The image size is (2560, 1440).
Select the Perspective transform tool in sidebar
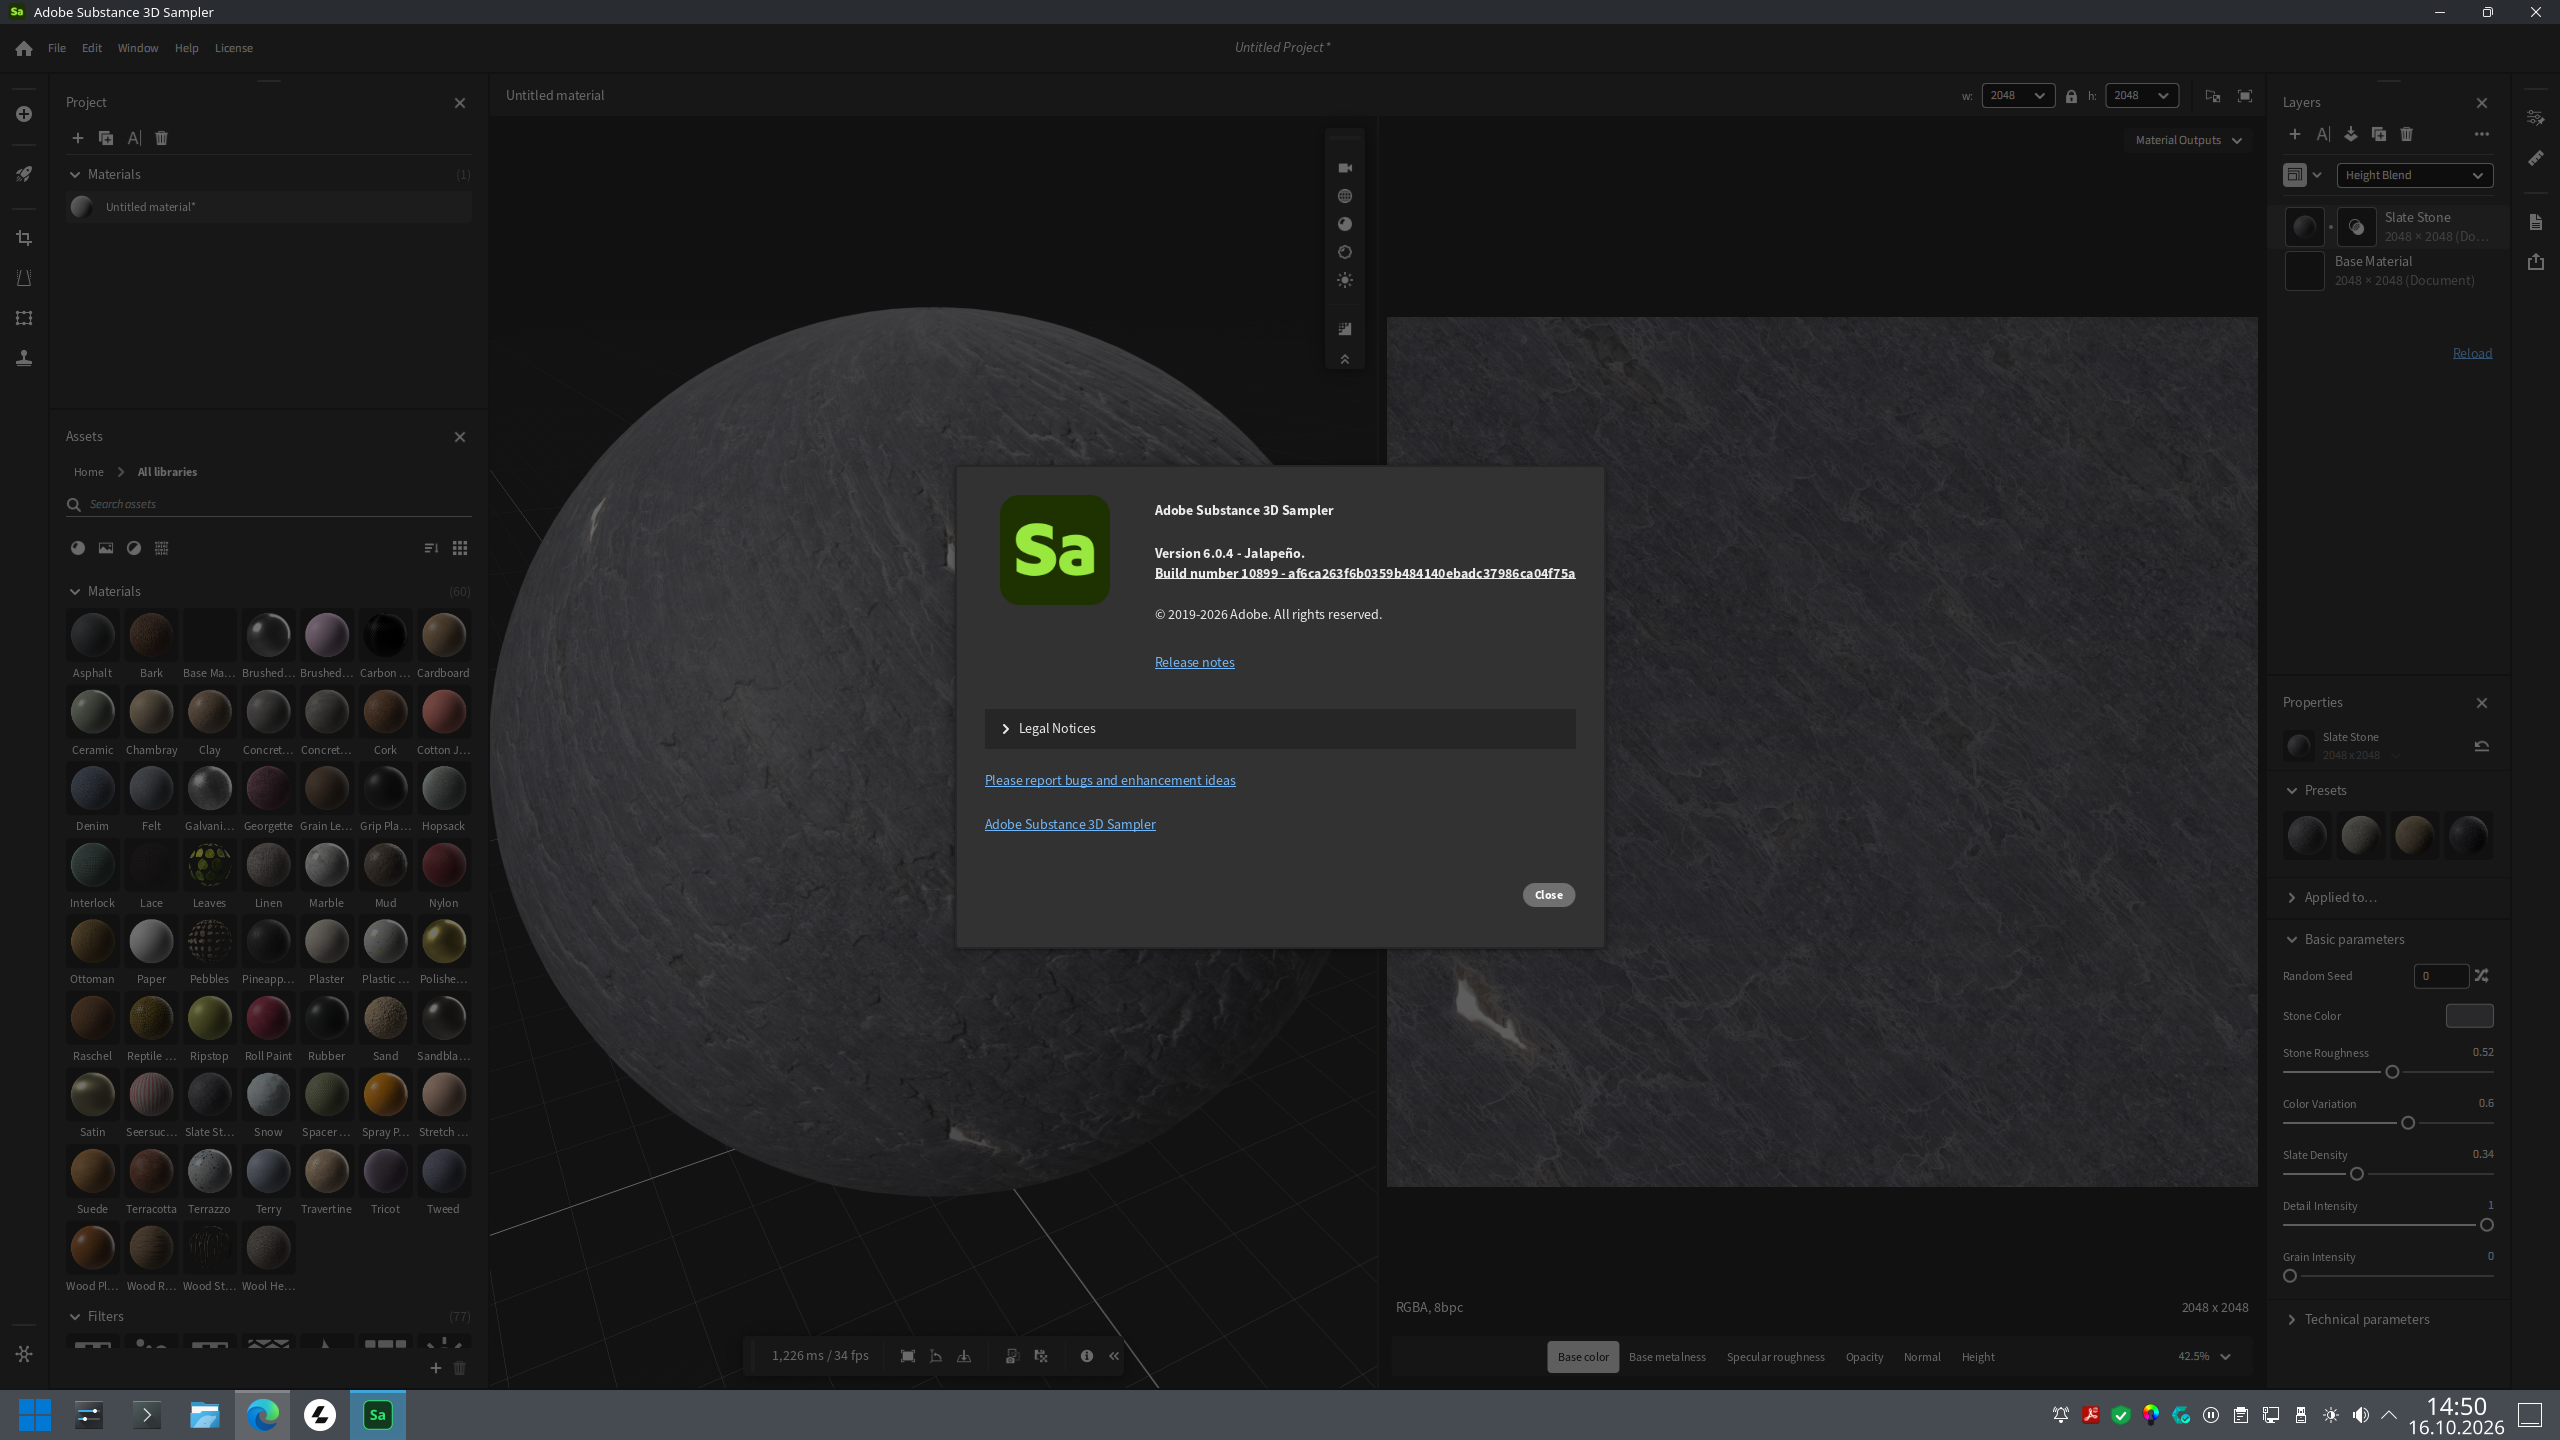(24, 278)
